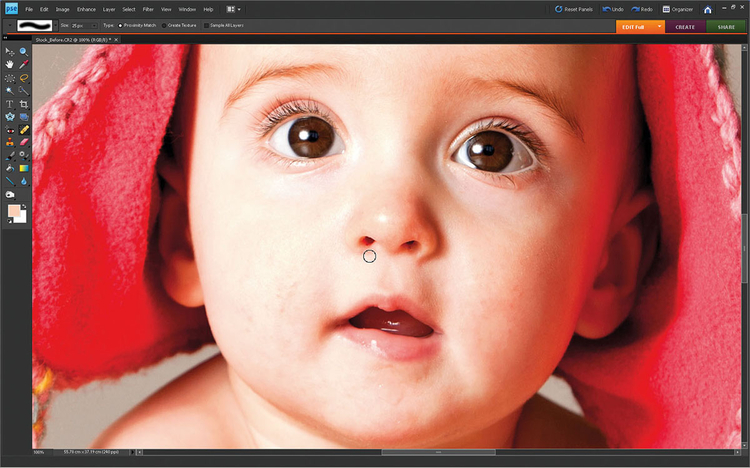Image resolution: width=750 pixels, height=468 pixels.
Task: Open the Help menu
Action: point(208,10)
